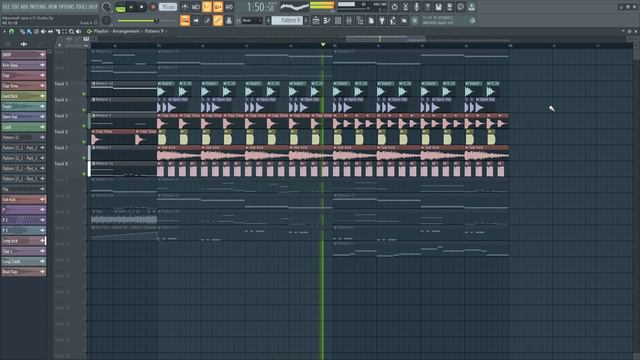This screenshot has height=360, width=640.
Task: Click the arrow right of pattern selector
Action: click(x=306, y=20)
